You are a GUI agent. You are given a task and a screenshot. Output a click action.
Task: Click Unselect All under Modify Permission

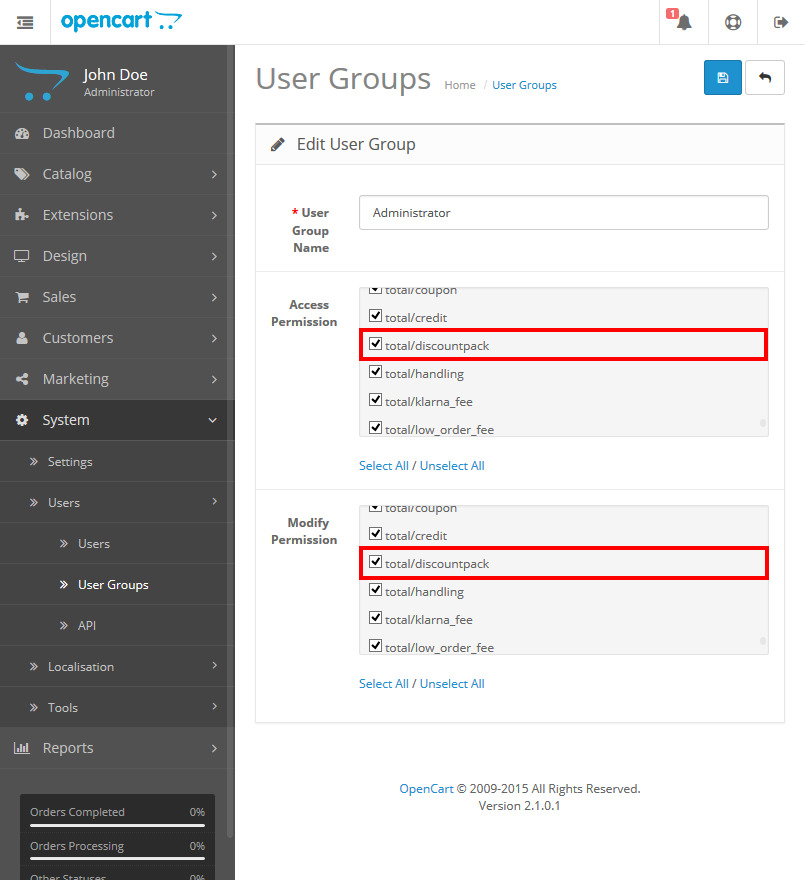point(452,684)
